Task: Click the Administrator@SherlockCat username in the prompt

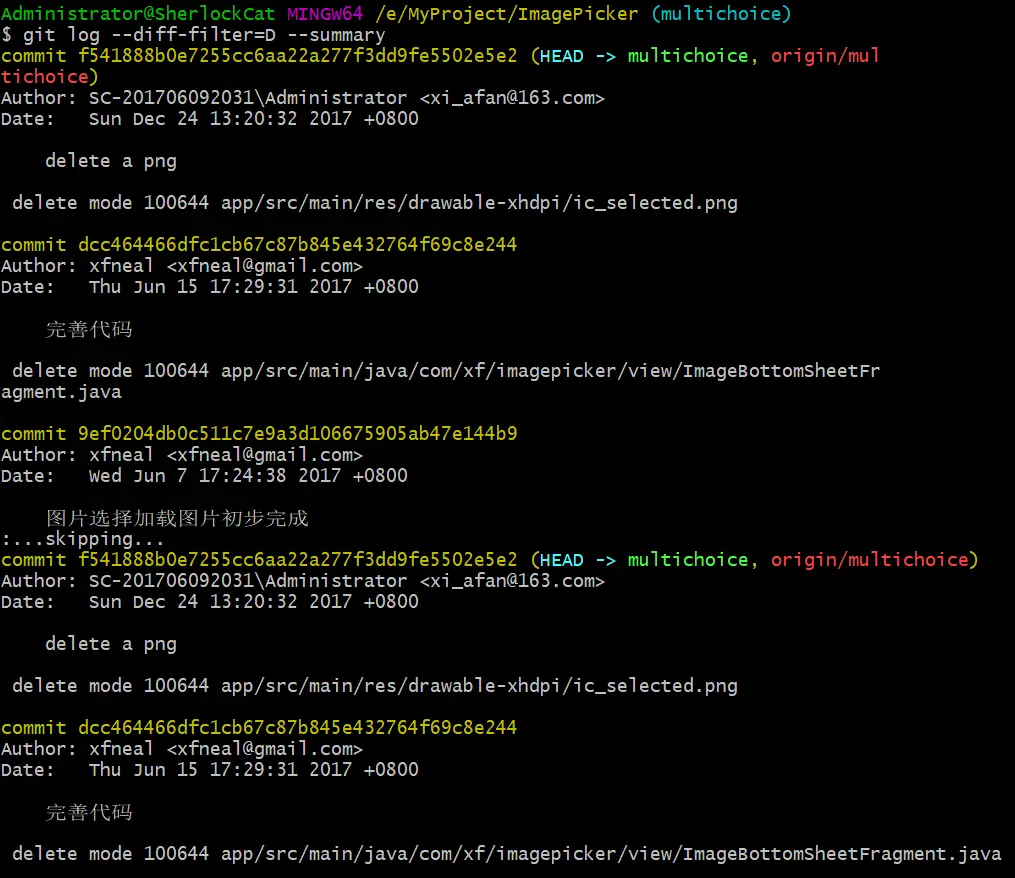Action: (x=138, y=14)
